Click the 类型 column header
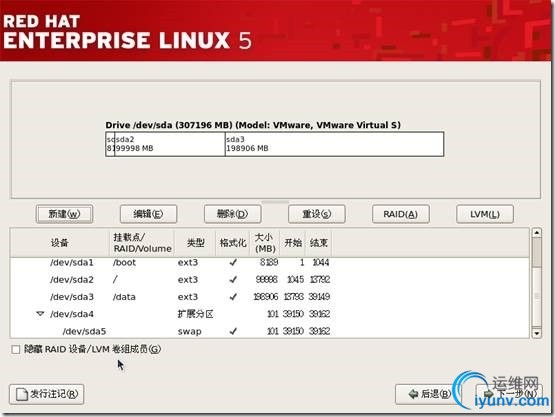Screen dimensions: 555x417 pos(195,243)
